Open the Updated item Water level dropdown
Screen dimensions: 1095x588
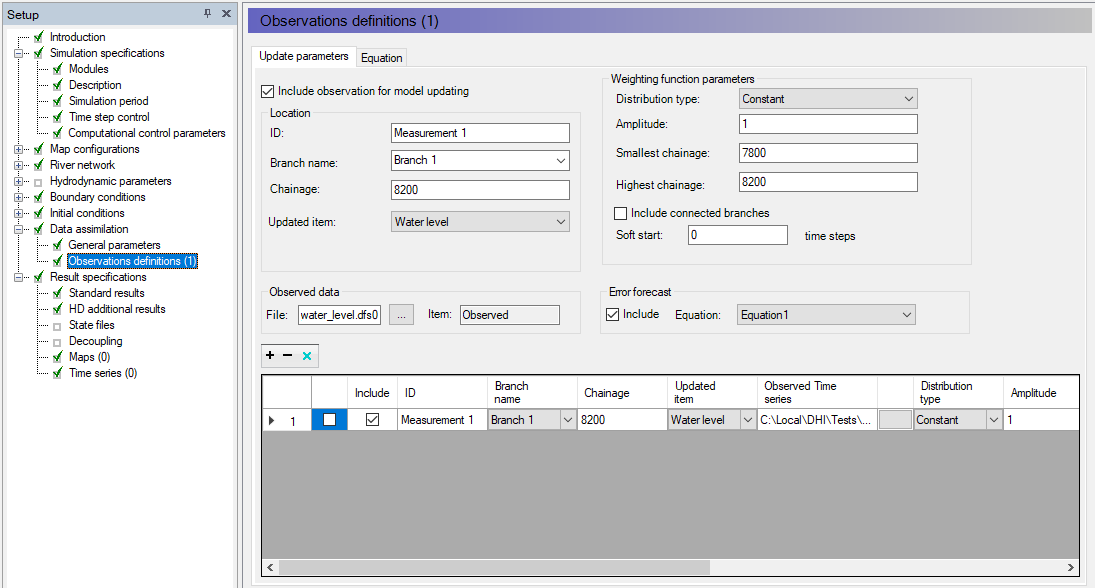[x=561, y=222]
